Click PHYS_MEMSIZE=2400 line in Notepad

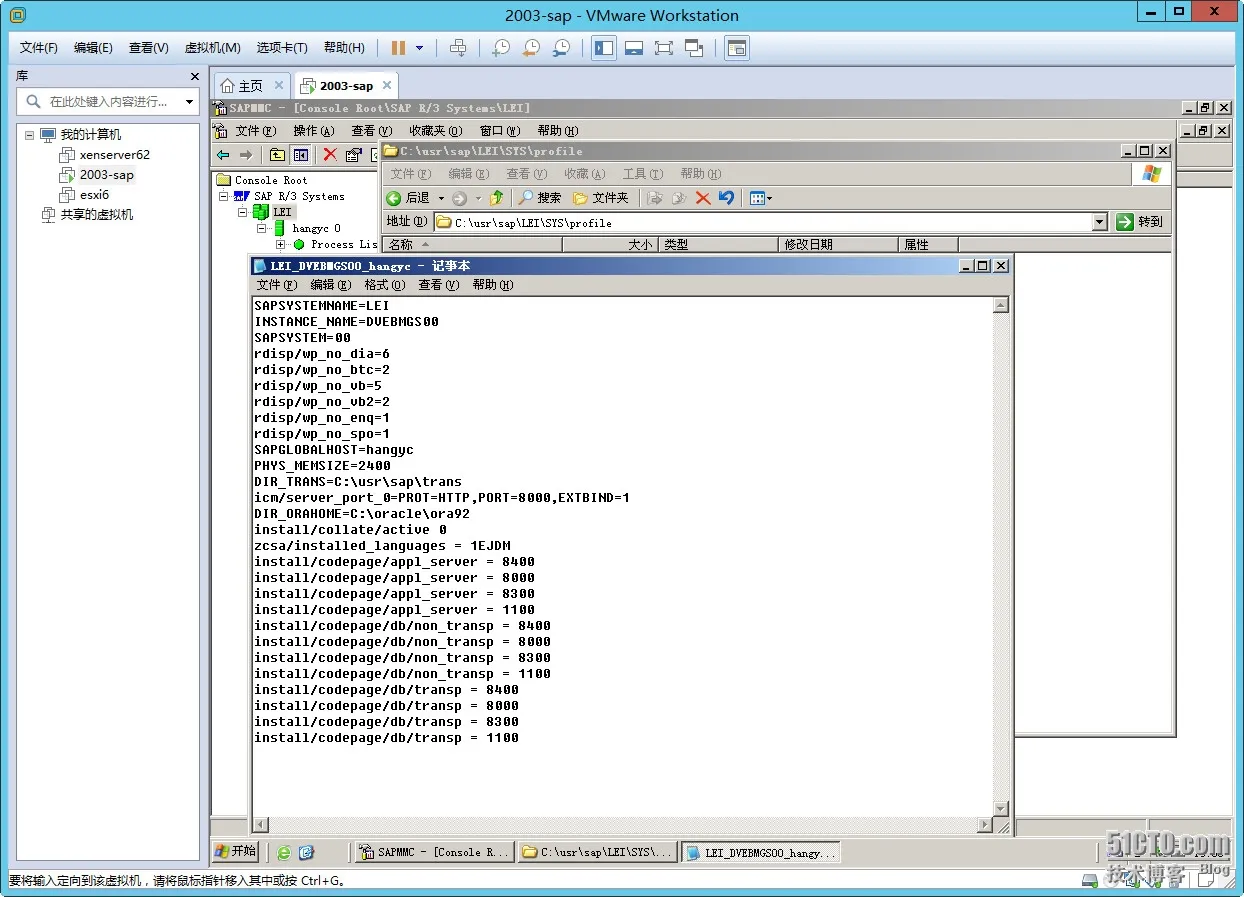coord(322,466)
